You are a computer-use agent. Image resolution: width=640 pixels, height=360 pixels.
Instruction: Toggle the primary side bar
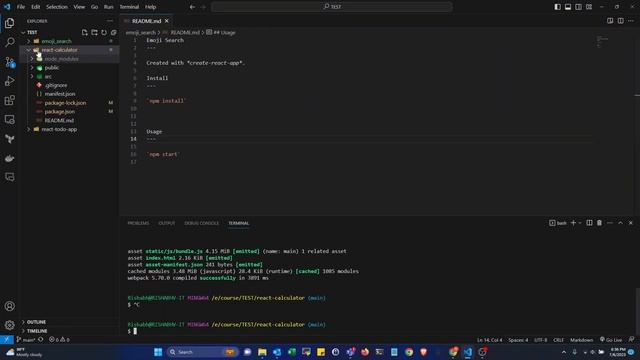(x=558, y=7)
